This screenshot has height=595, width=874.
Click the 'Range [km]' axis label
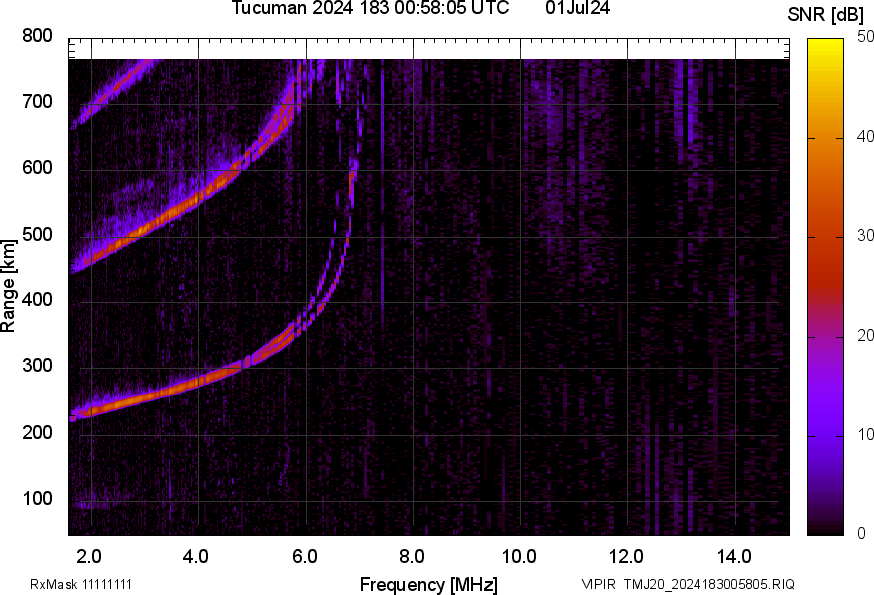click(x=8, y=287)
